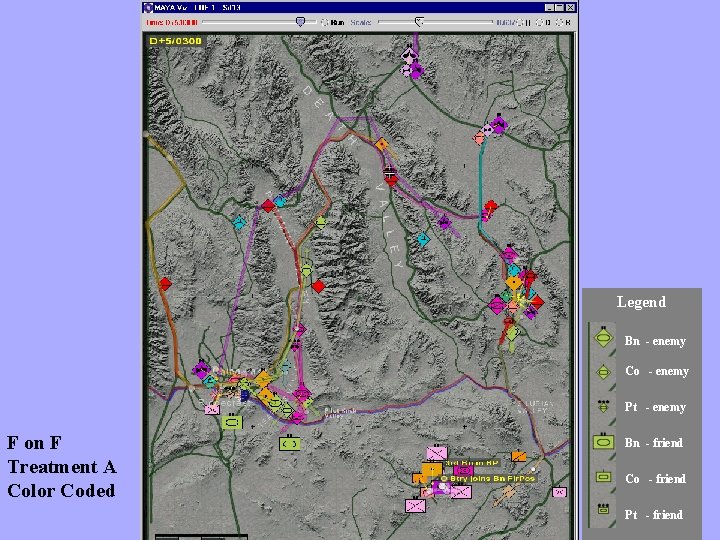Select the purple unit cluster at map top

412,64
